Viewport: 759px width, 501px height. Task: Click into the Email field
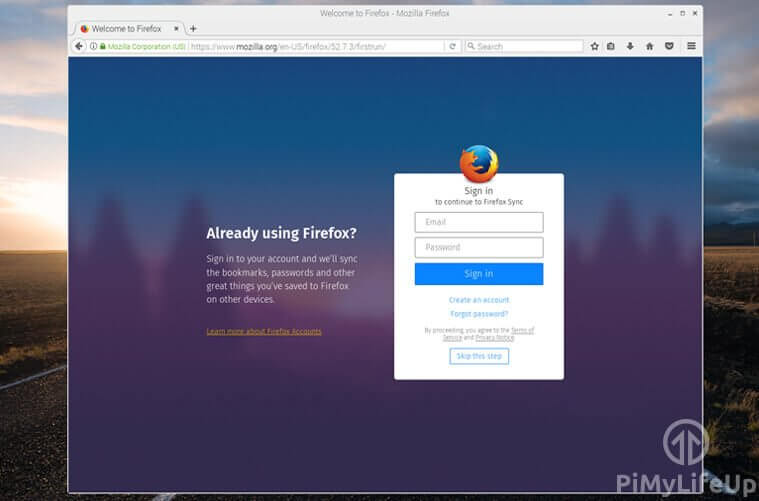(479, 222)
